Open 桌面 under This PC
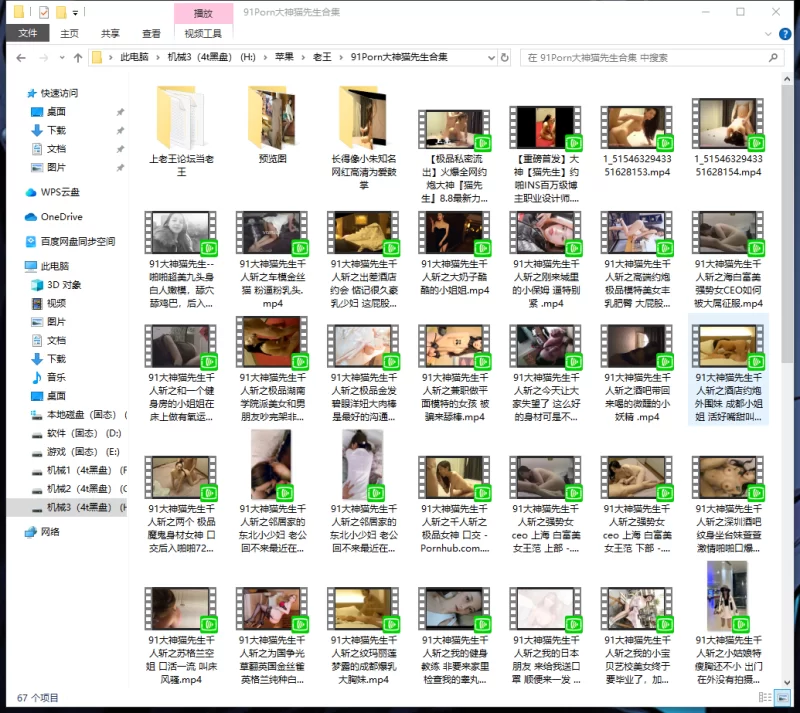The height and width of the screenshot is (713, 800). point(56,396)
